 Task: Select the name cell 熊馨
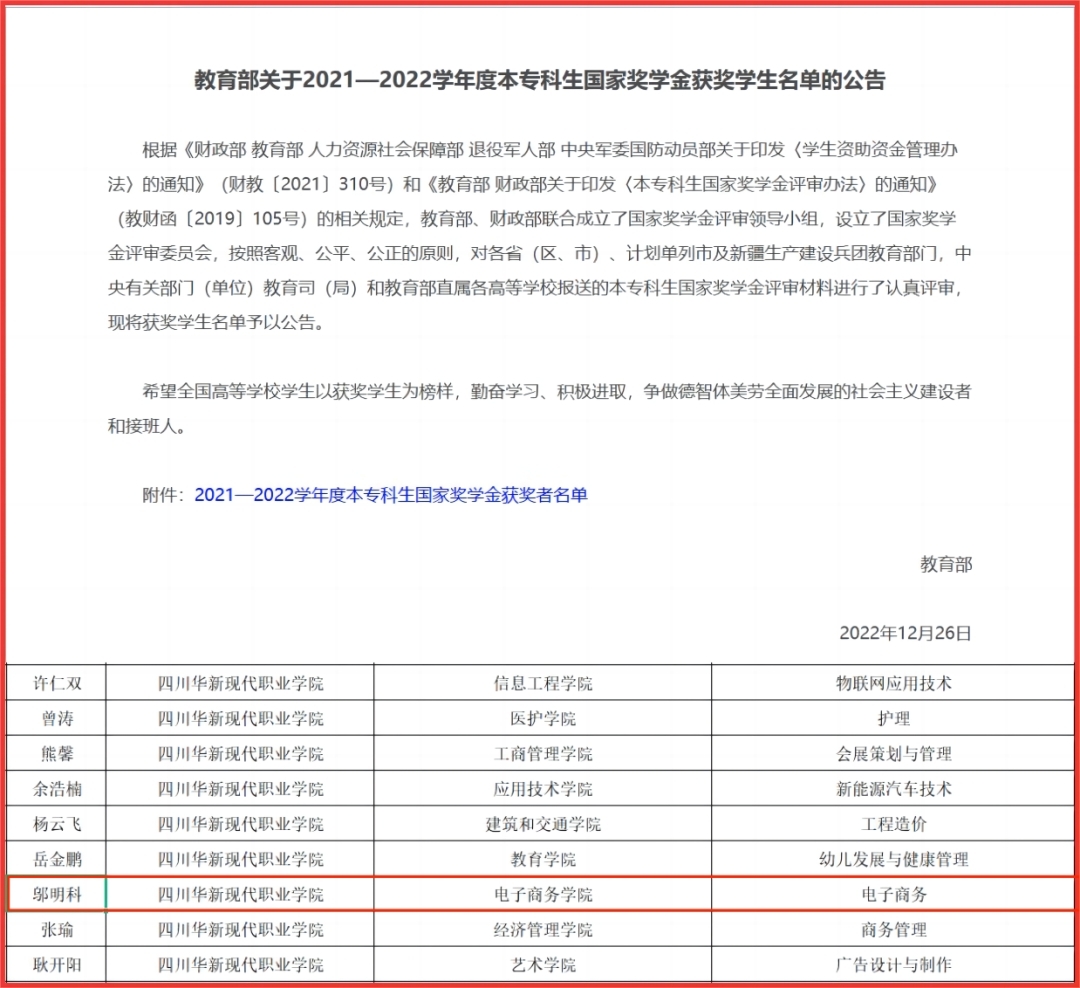(x=57, y=754)
